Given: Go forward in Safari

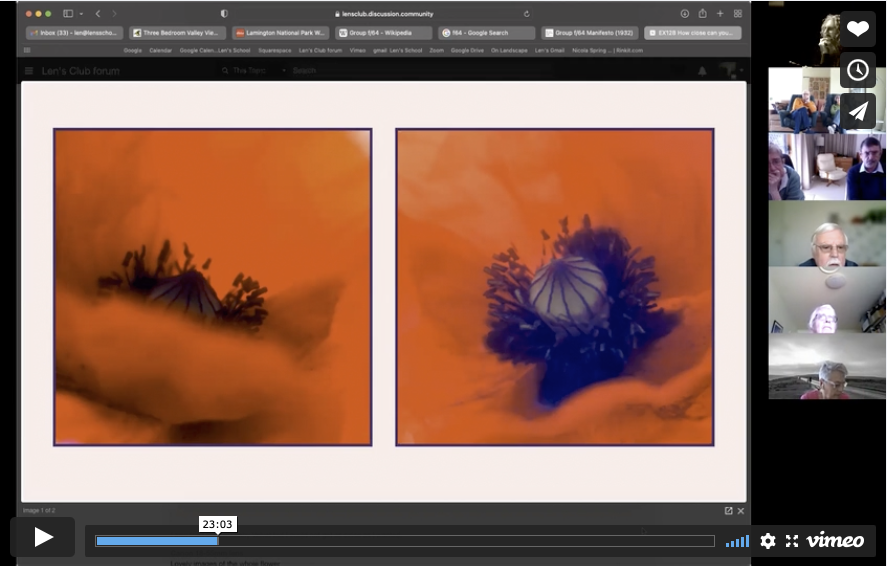Looking at the screenshot, I should (114, 14).
